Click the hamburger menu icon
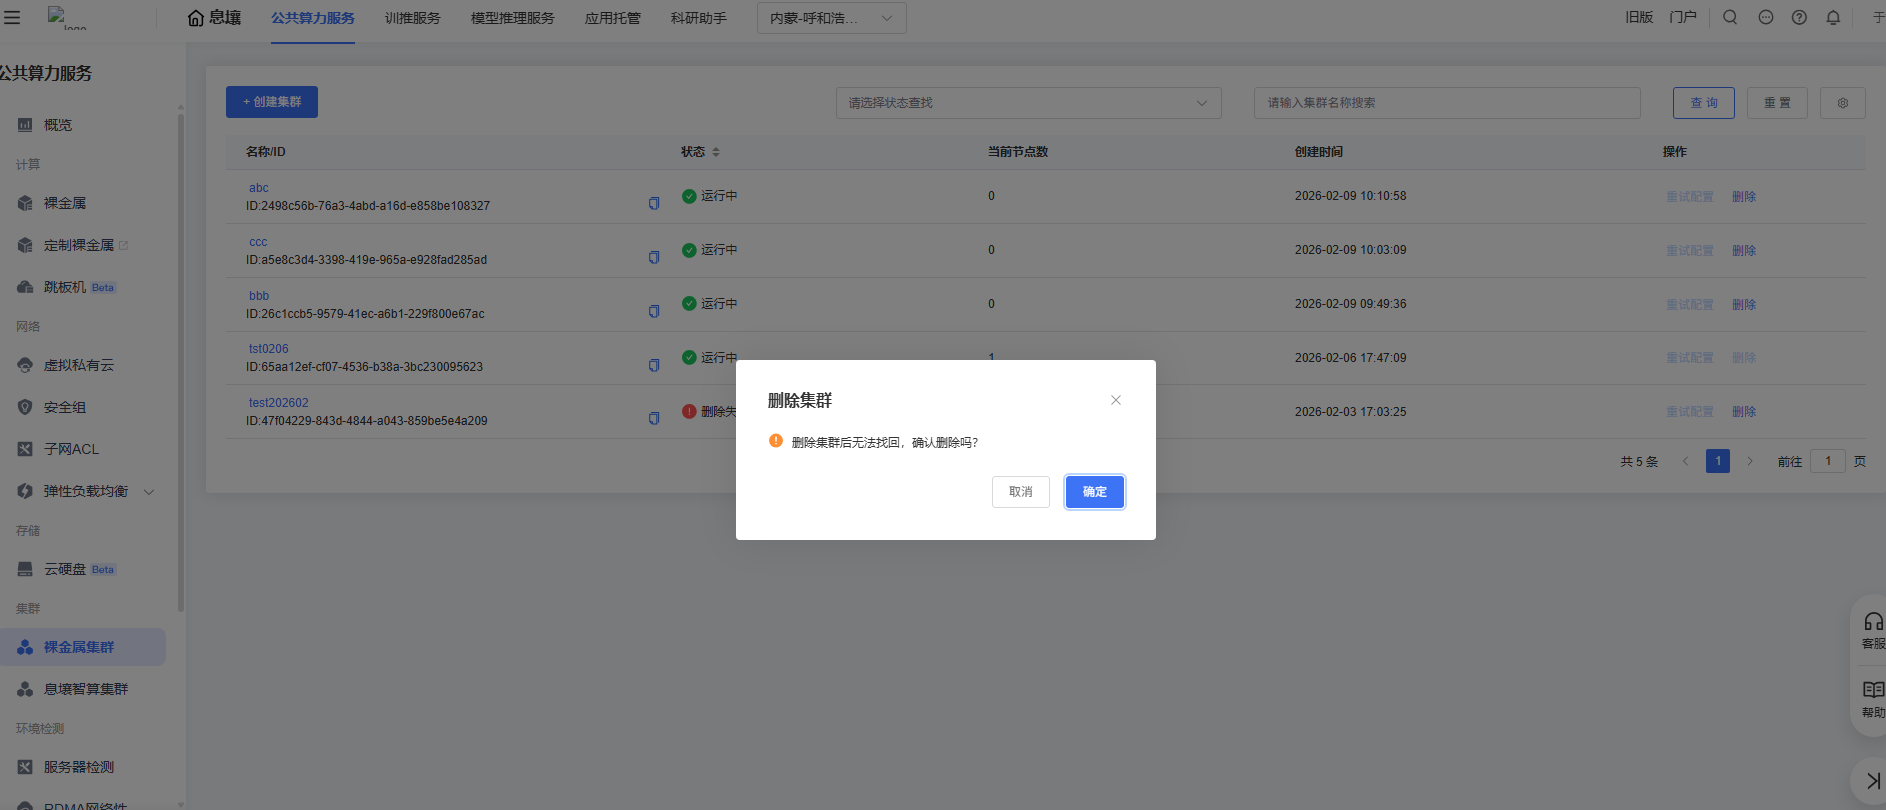 tap(12, 17)
